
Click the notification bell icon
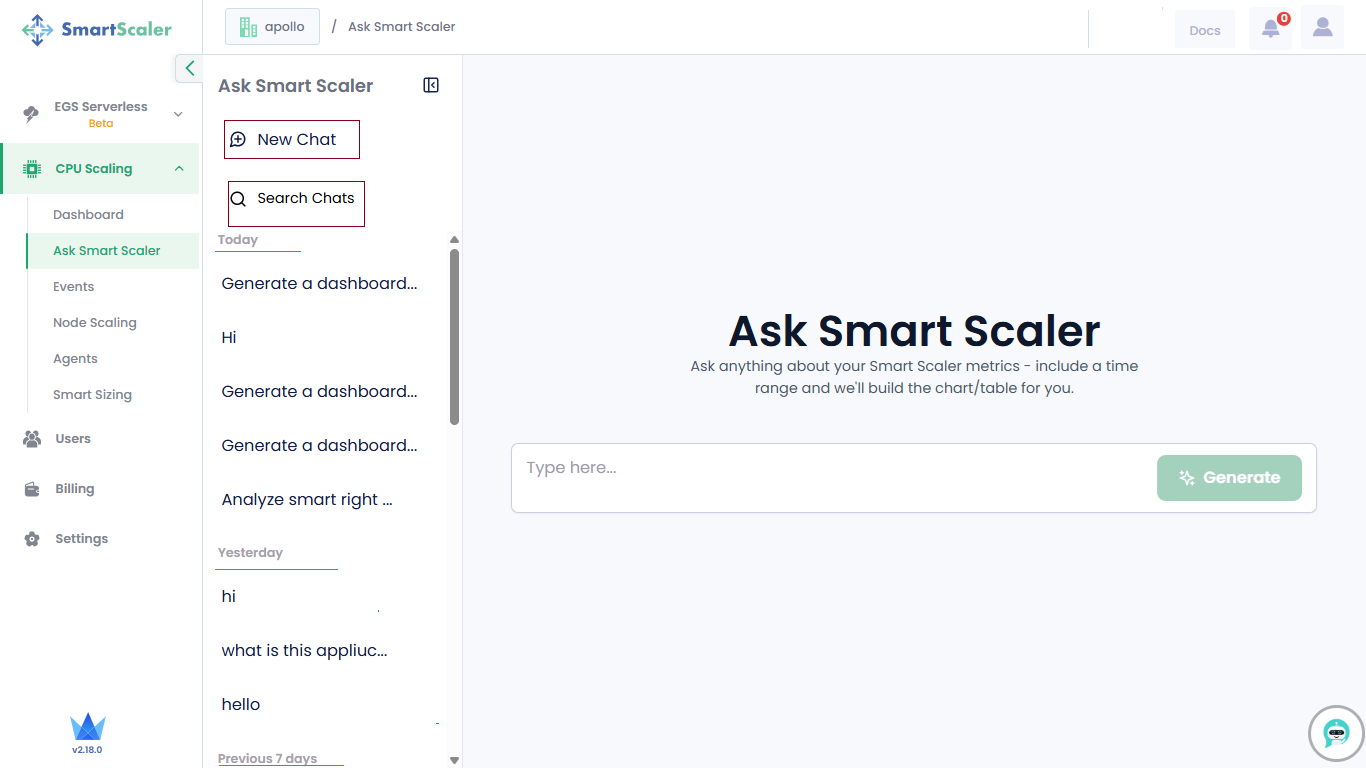tap(1270, 28)
